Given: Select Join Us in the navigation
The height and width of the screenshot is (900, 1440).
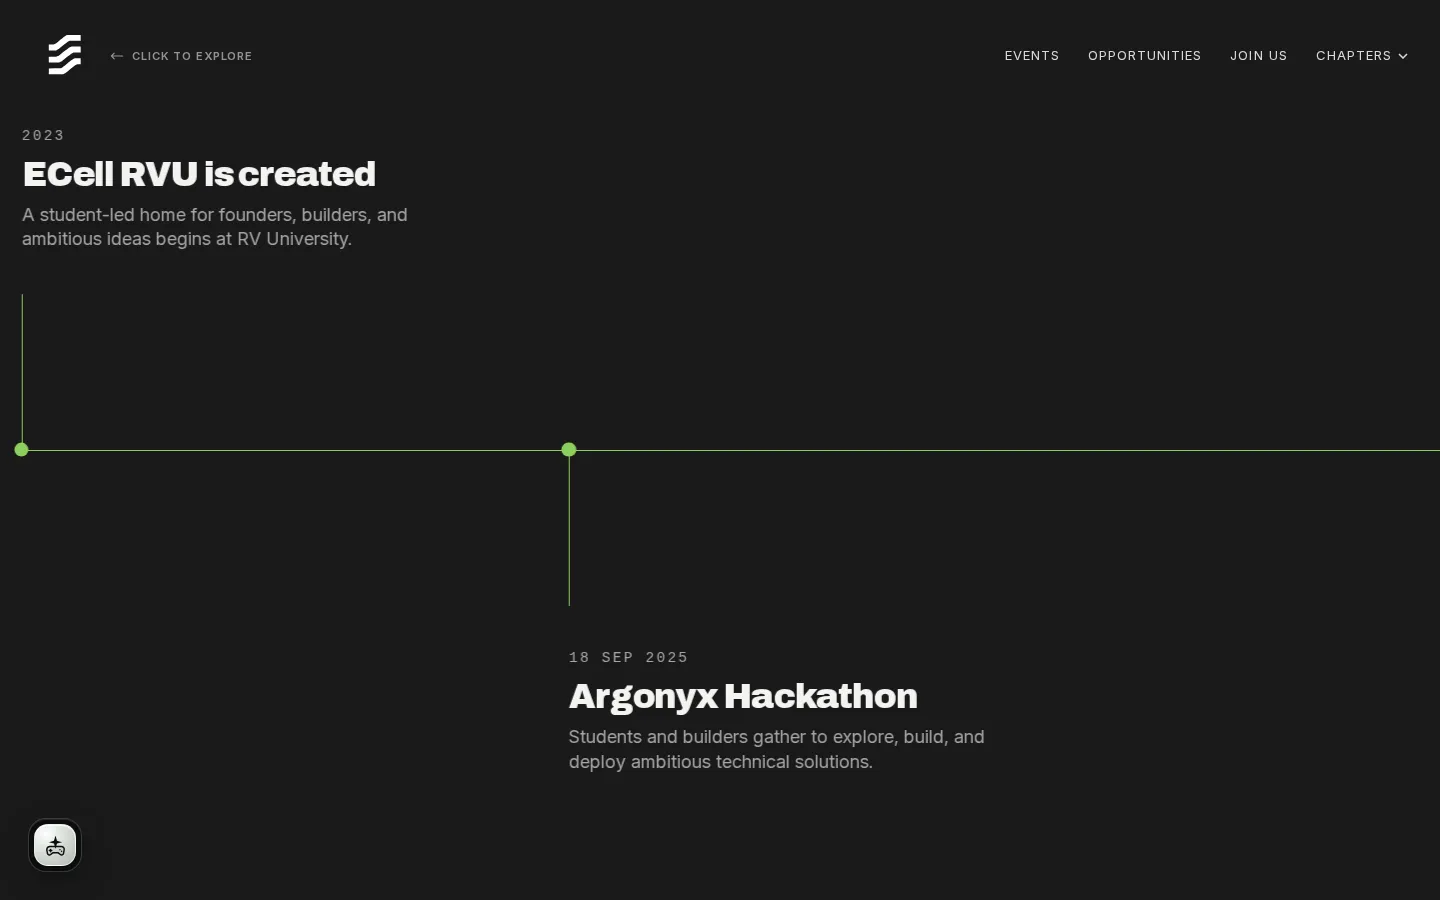Looking at the screenshot, I should click(x=1259, y=56).
